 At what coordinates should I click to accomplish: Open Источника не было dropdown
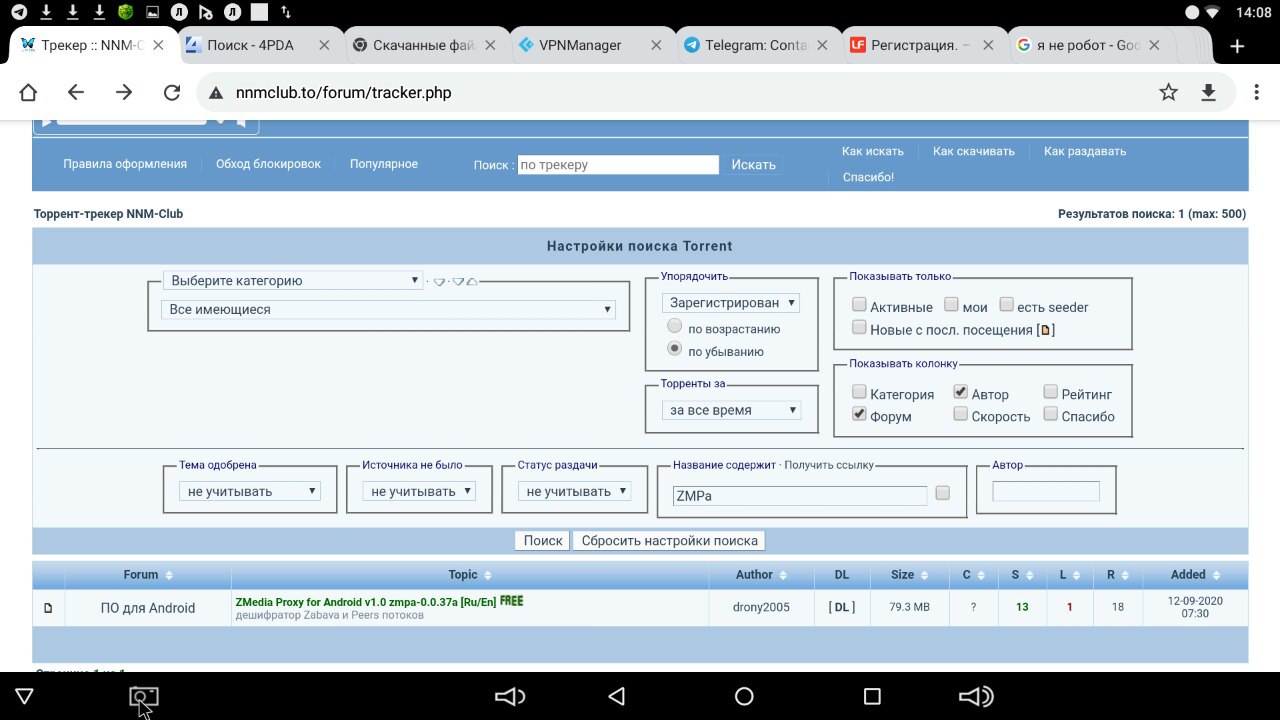[418, 491]
